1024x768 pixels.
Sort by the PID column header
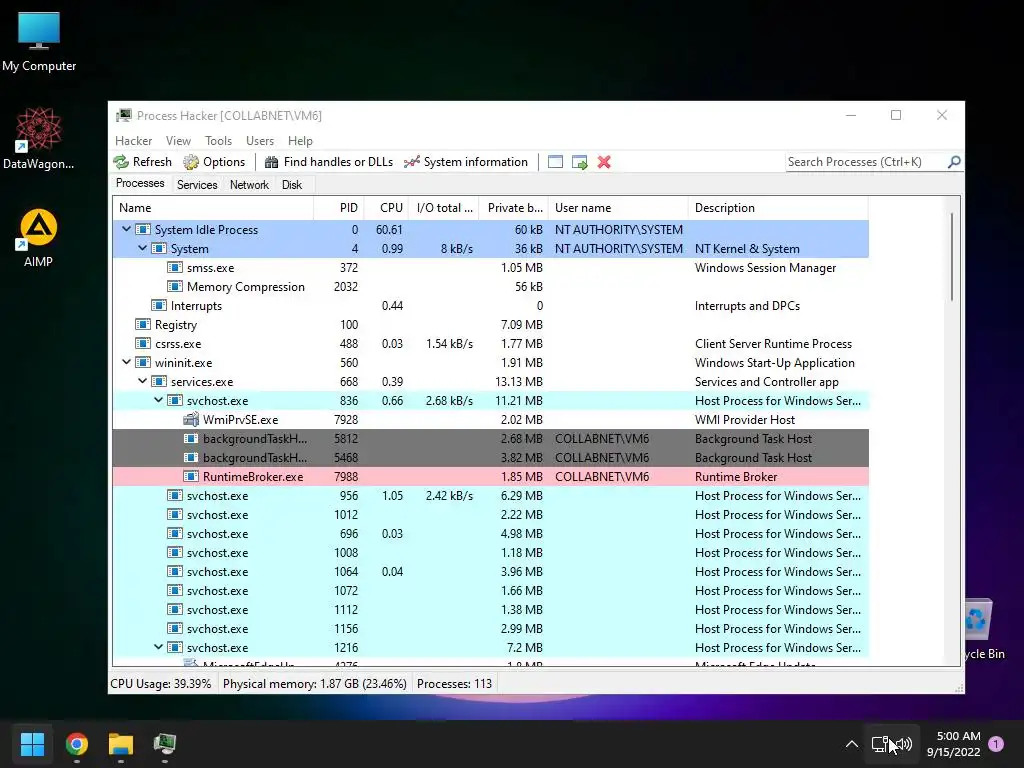click(339, 208)
